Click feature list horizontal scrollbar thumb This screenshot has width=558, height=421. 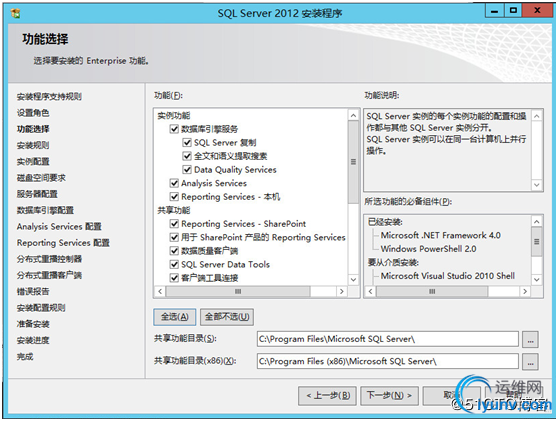click(238, 291)
